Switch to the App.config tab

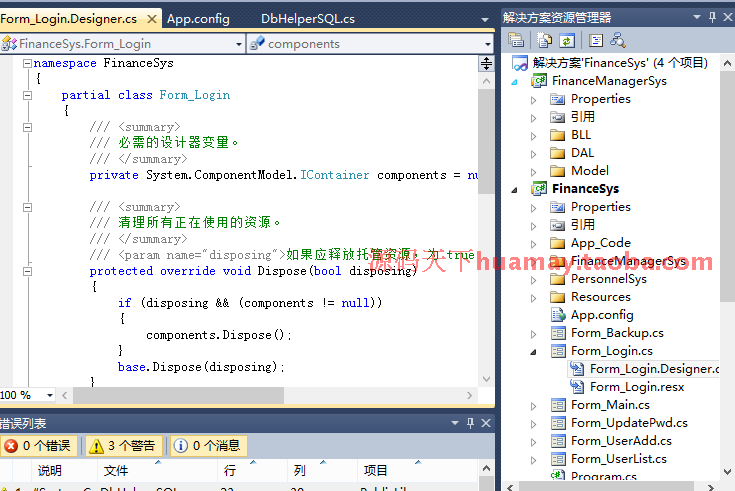pyautogui.click(x=198, y=19)
